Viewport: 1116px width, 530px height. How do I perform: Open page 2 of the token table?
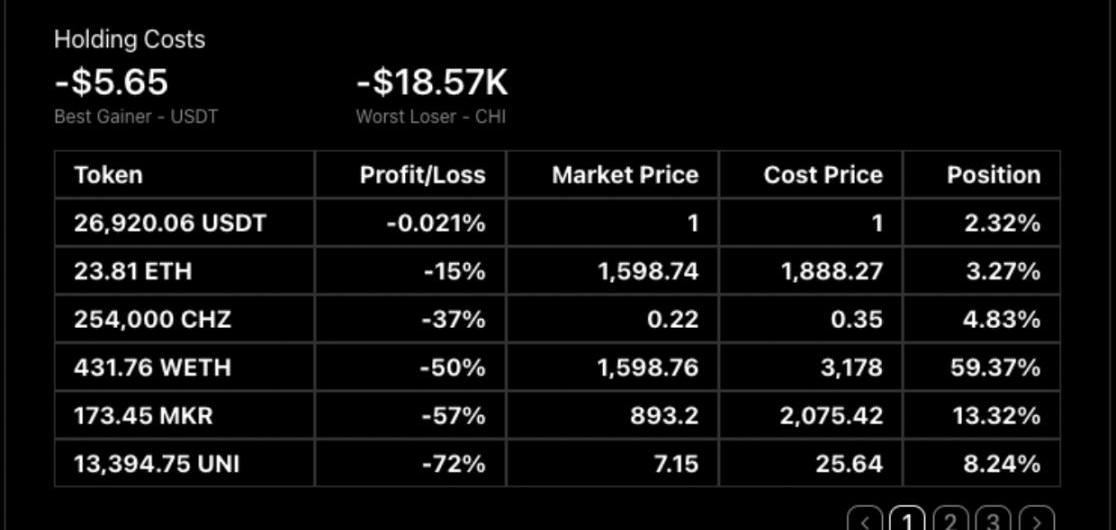(x=951, y=520)
